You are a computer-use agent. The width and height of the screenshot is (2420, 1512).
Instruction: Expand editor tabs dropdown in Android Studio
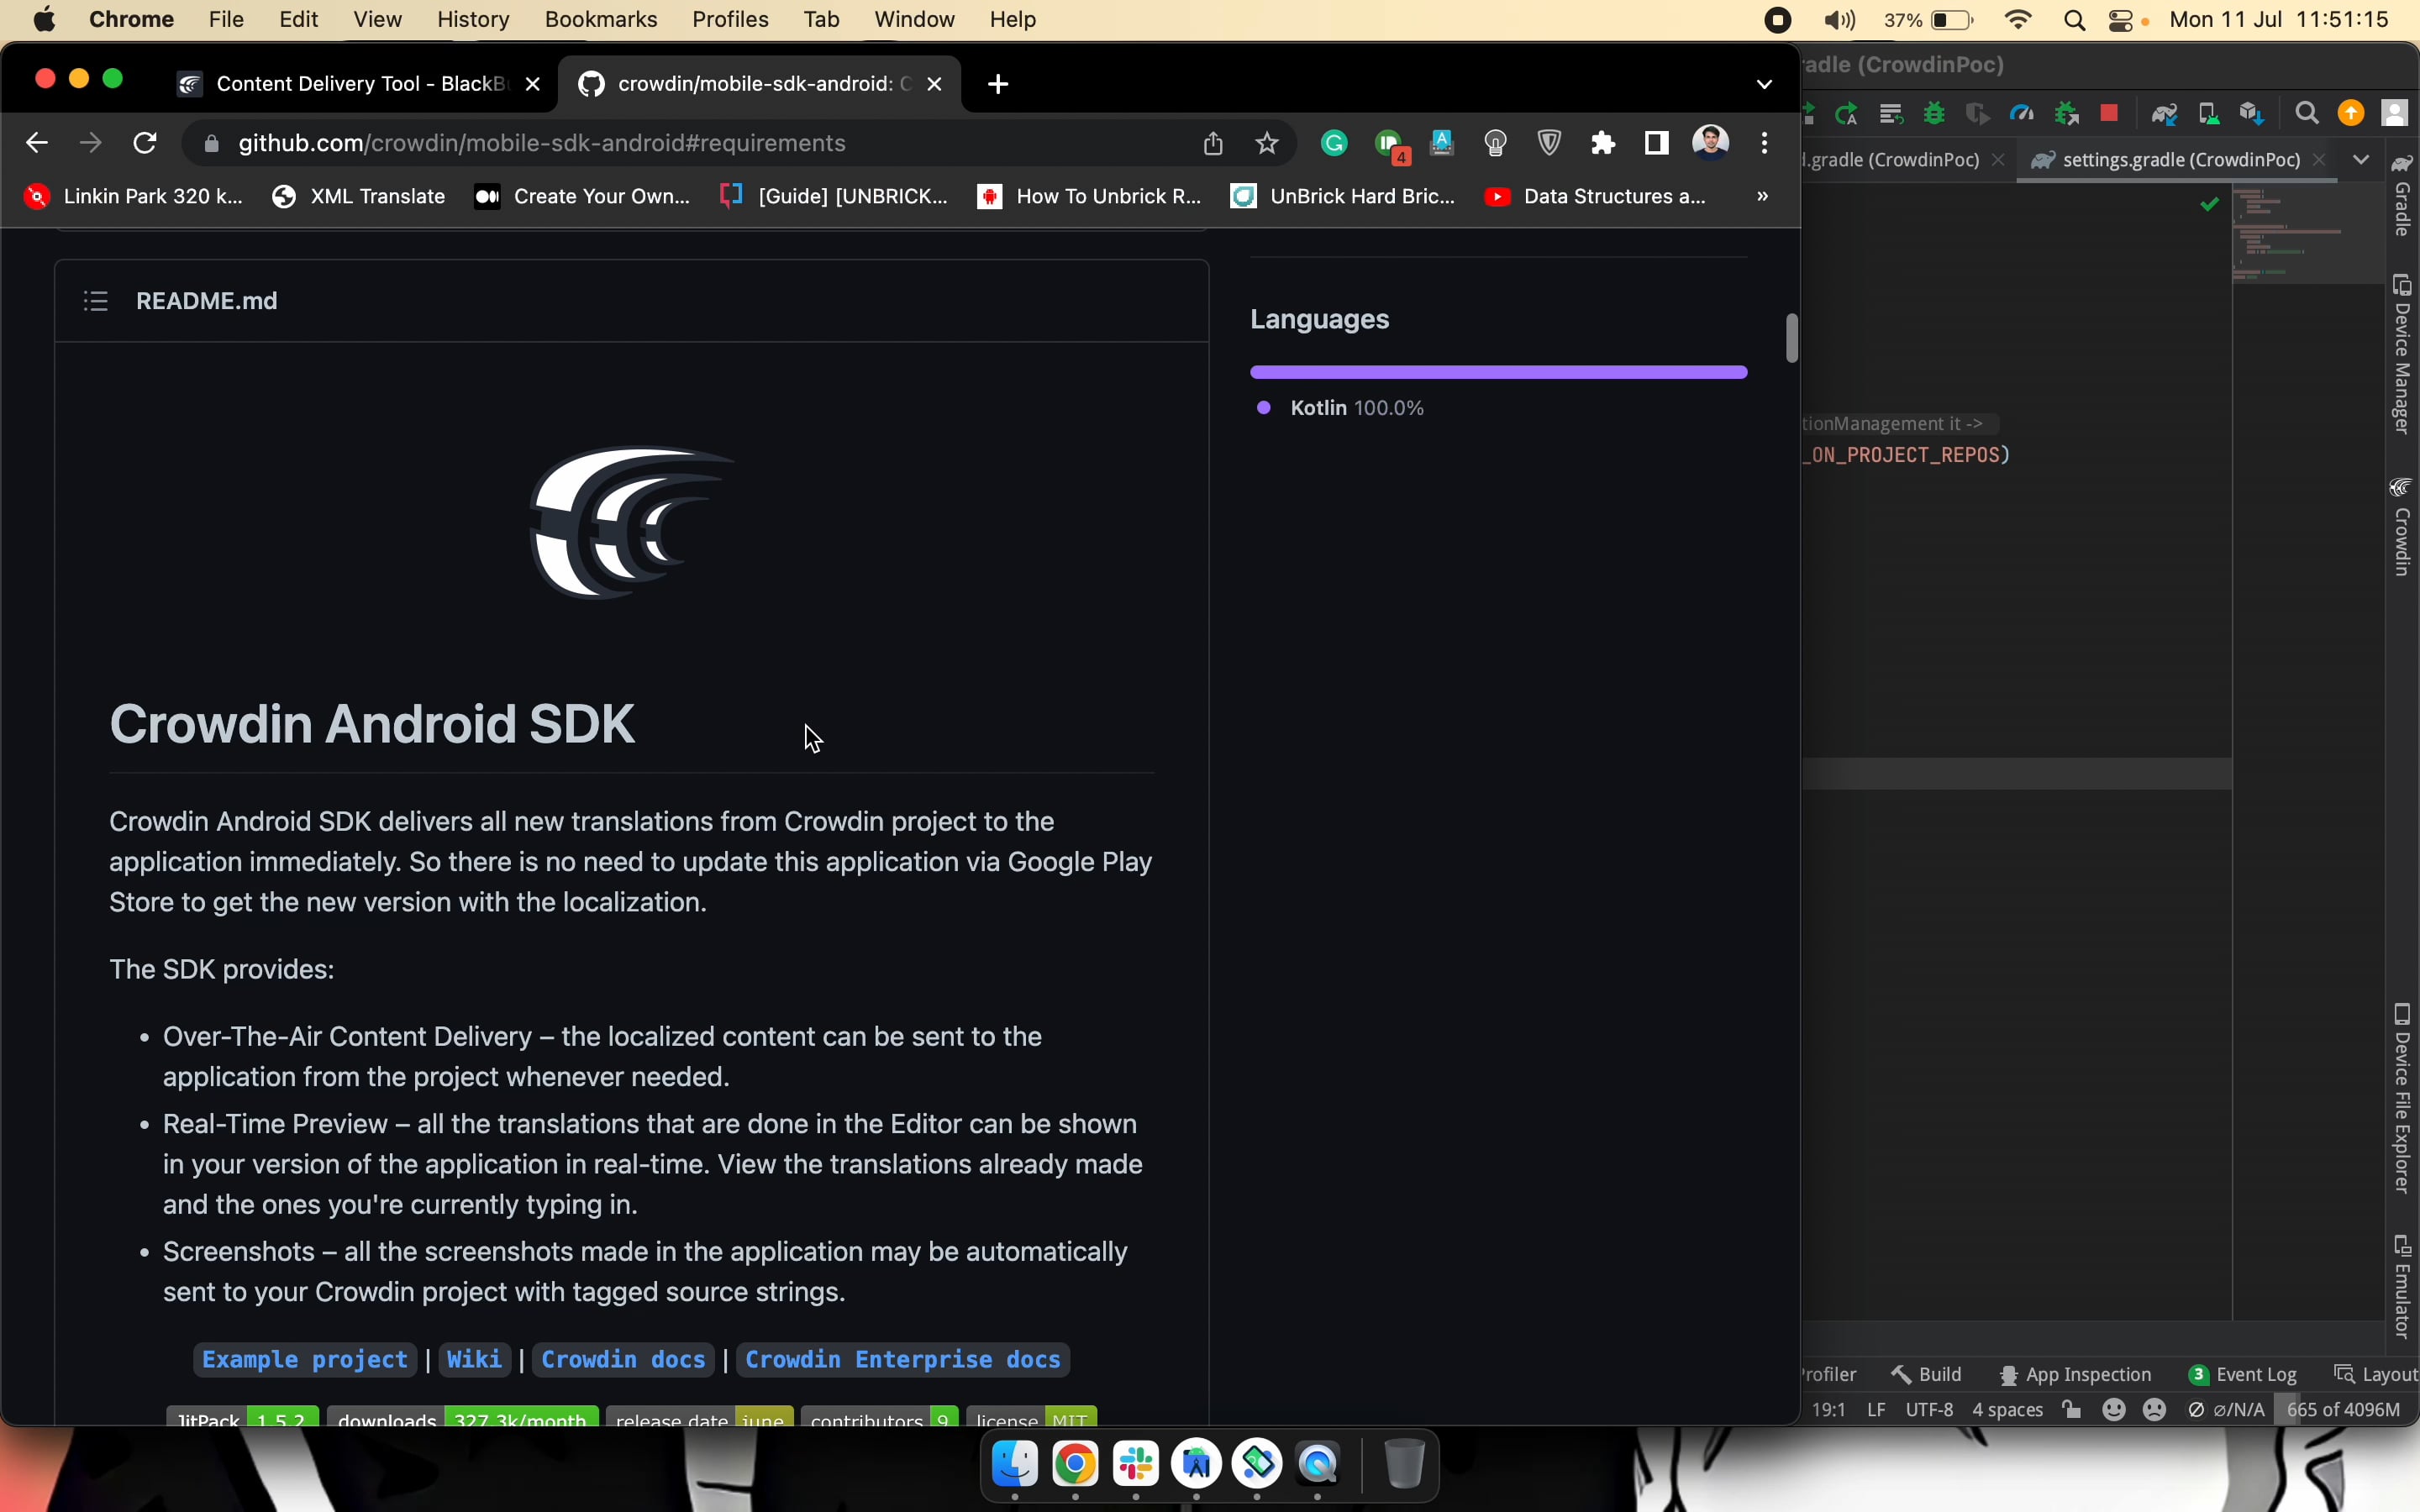tap(2362, 160)
